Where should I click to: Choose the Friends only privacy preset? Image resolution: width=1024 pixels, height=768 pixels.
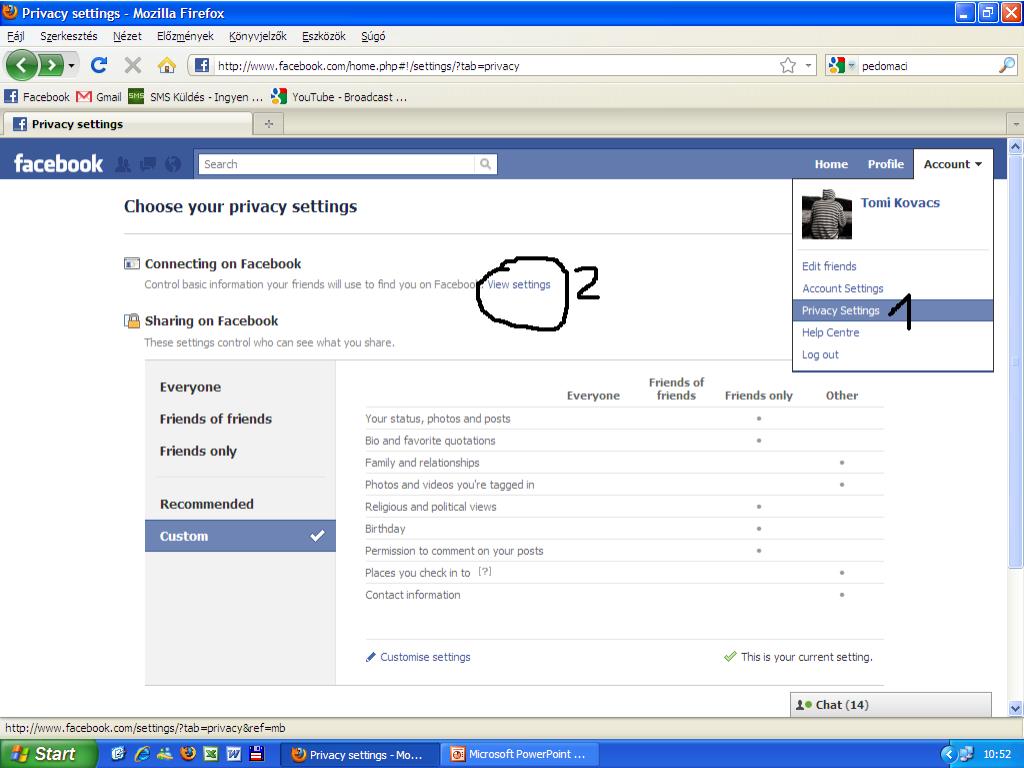click(198, 451)
